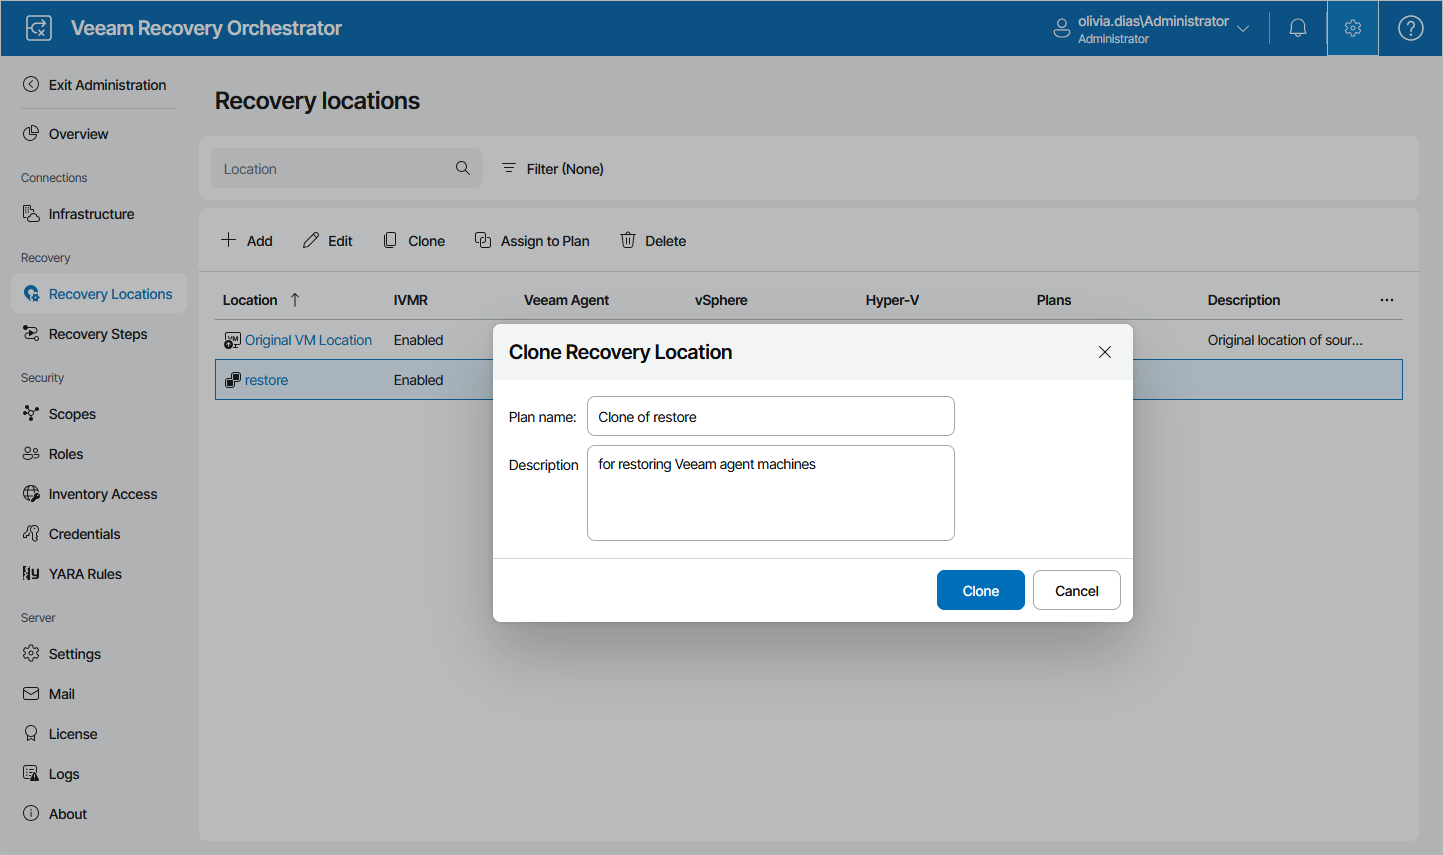Click the Scopes sidebar icon
Viewport: 1443px width, 855px height.
[x=31, y=413]
